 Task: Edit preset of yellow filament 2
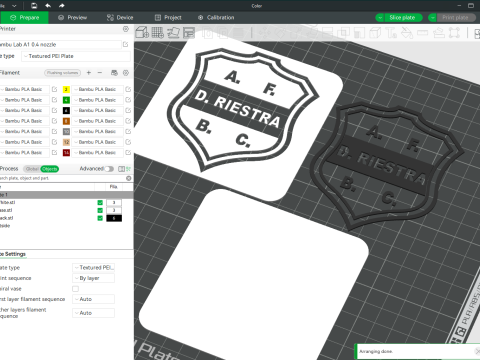pyautogui.click(x=128, y=89)
